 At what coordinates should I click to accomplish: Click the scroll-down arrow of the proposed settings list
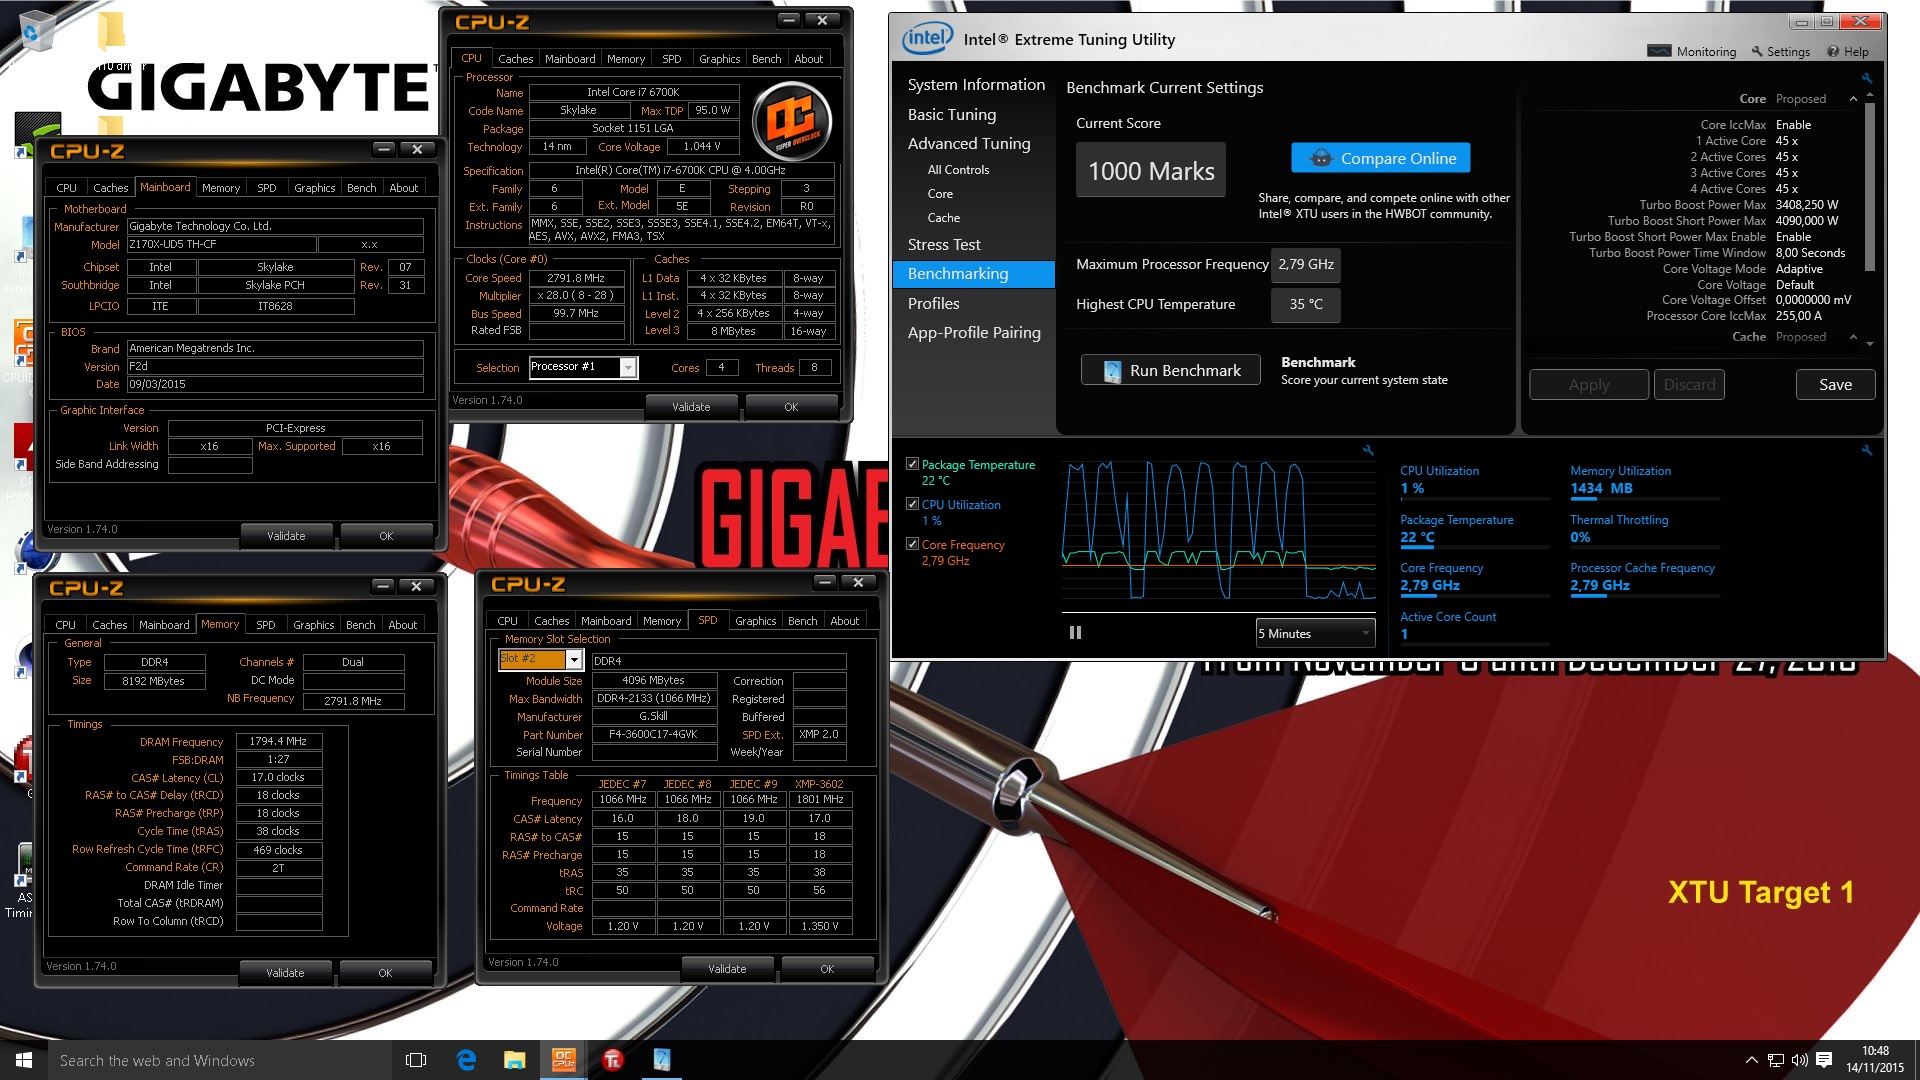(1869, 344)
